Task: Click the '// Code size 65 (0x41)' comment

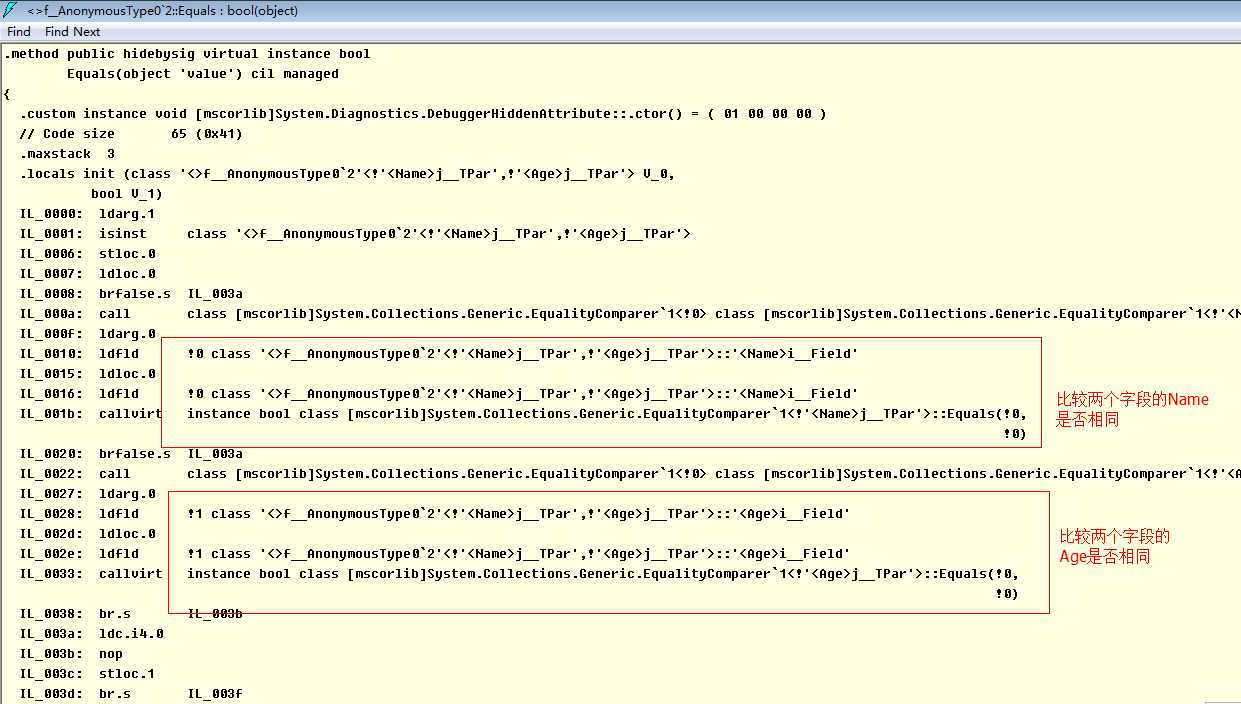Action: (x=131, y=134)
